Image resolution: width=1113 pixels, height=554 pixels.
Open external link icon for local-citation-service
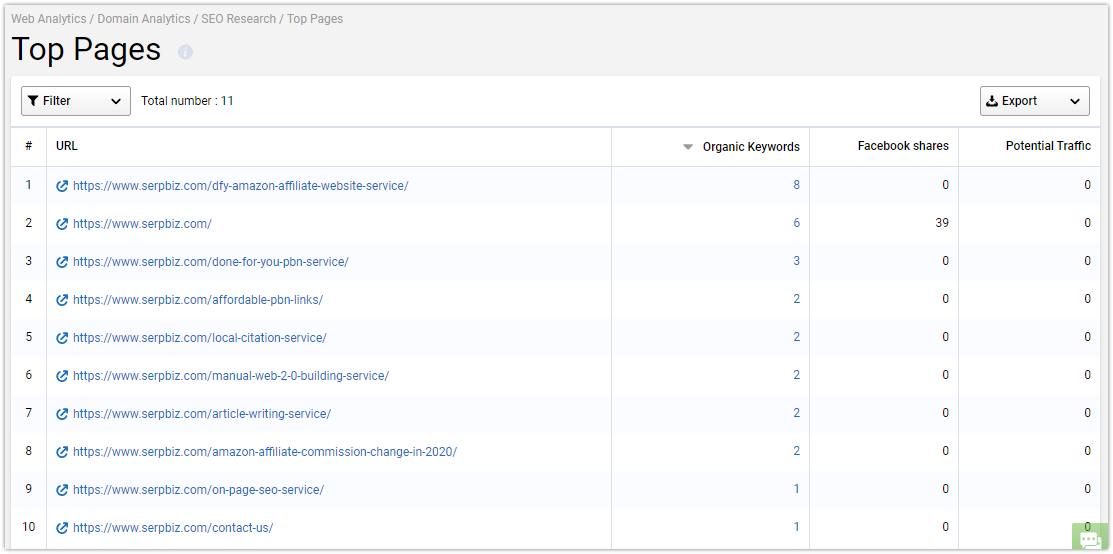click(62, 338)
